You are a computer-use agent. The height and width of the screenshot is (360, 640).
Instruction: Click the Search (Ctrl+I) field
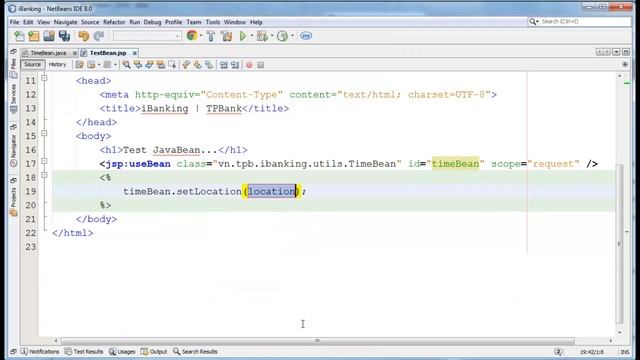(580, 21)
